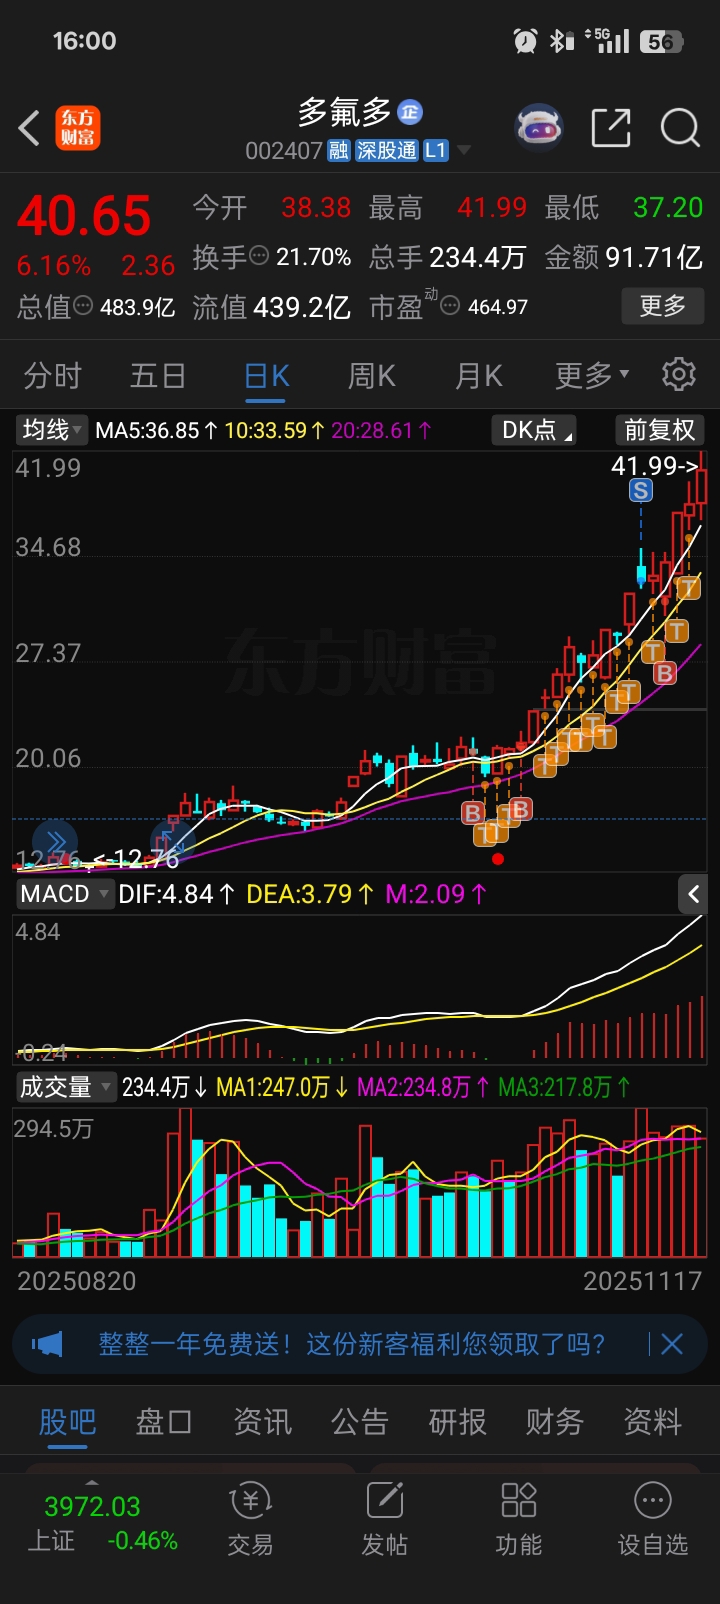Tap the MA1:247.0万 volume value
Image resolution: width=720 pixels, height=1604 pixels.
tap(282, 1087)
